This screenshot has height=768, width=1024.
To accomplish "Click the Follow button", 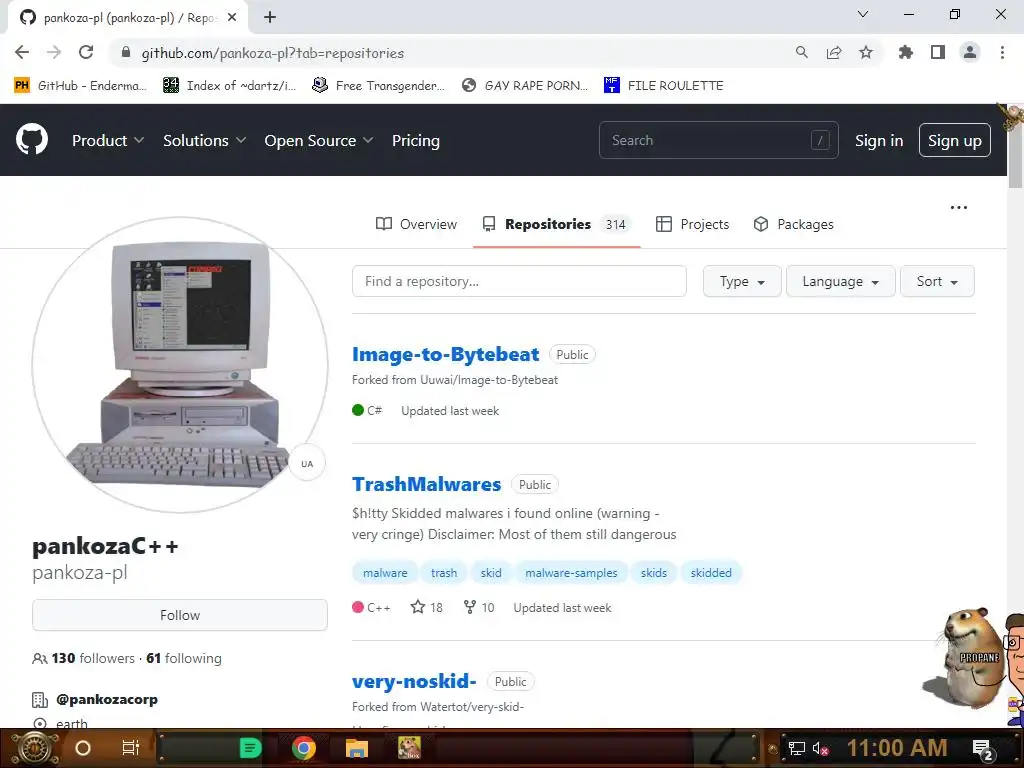I will (180, 615).
